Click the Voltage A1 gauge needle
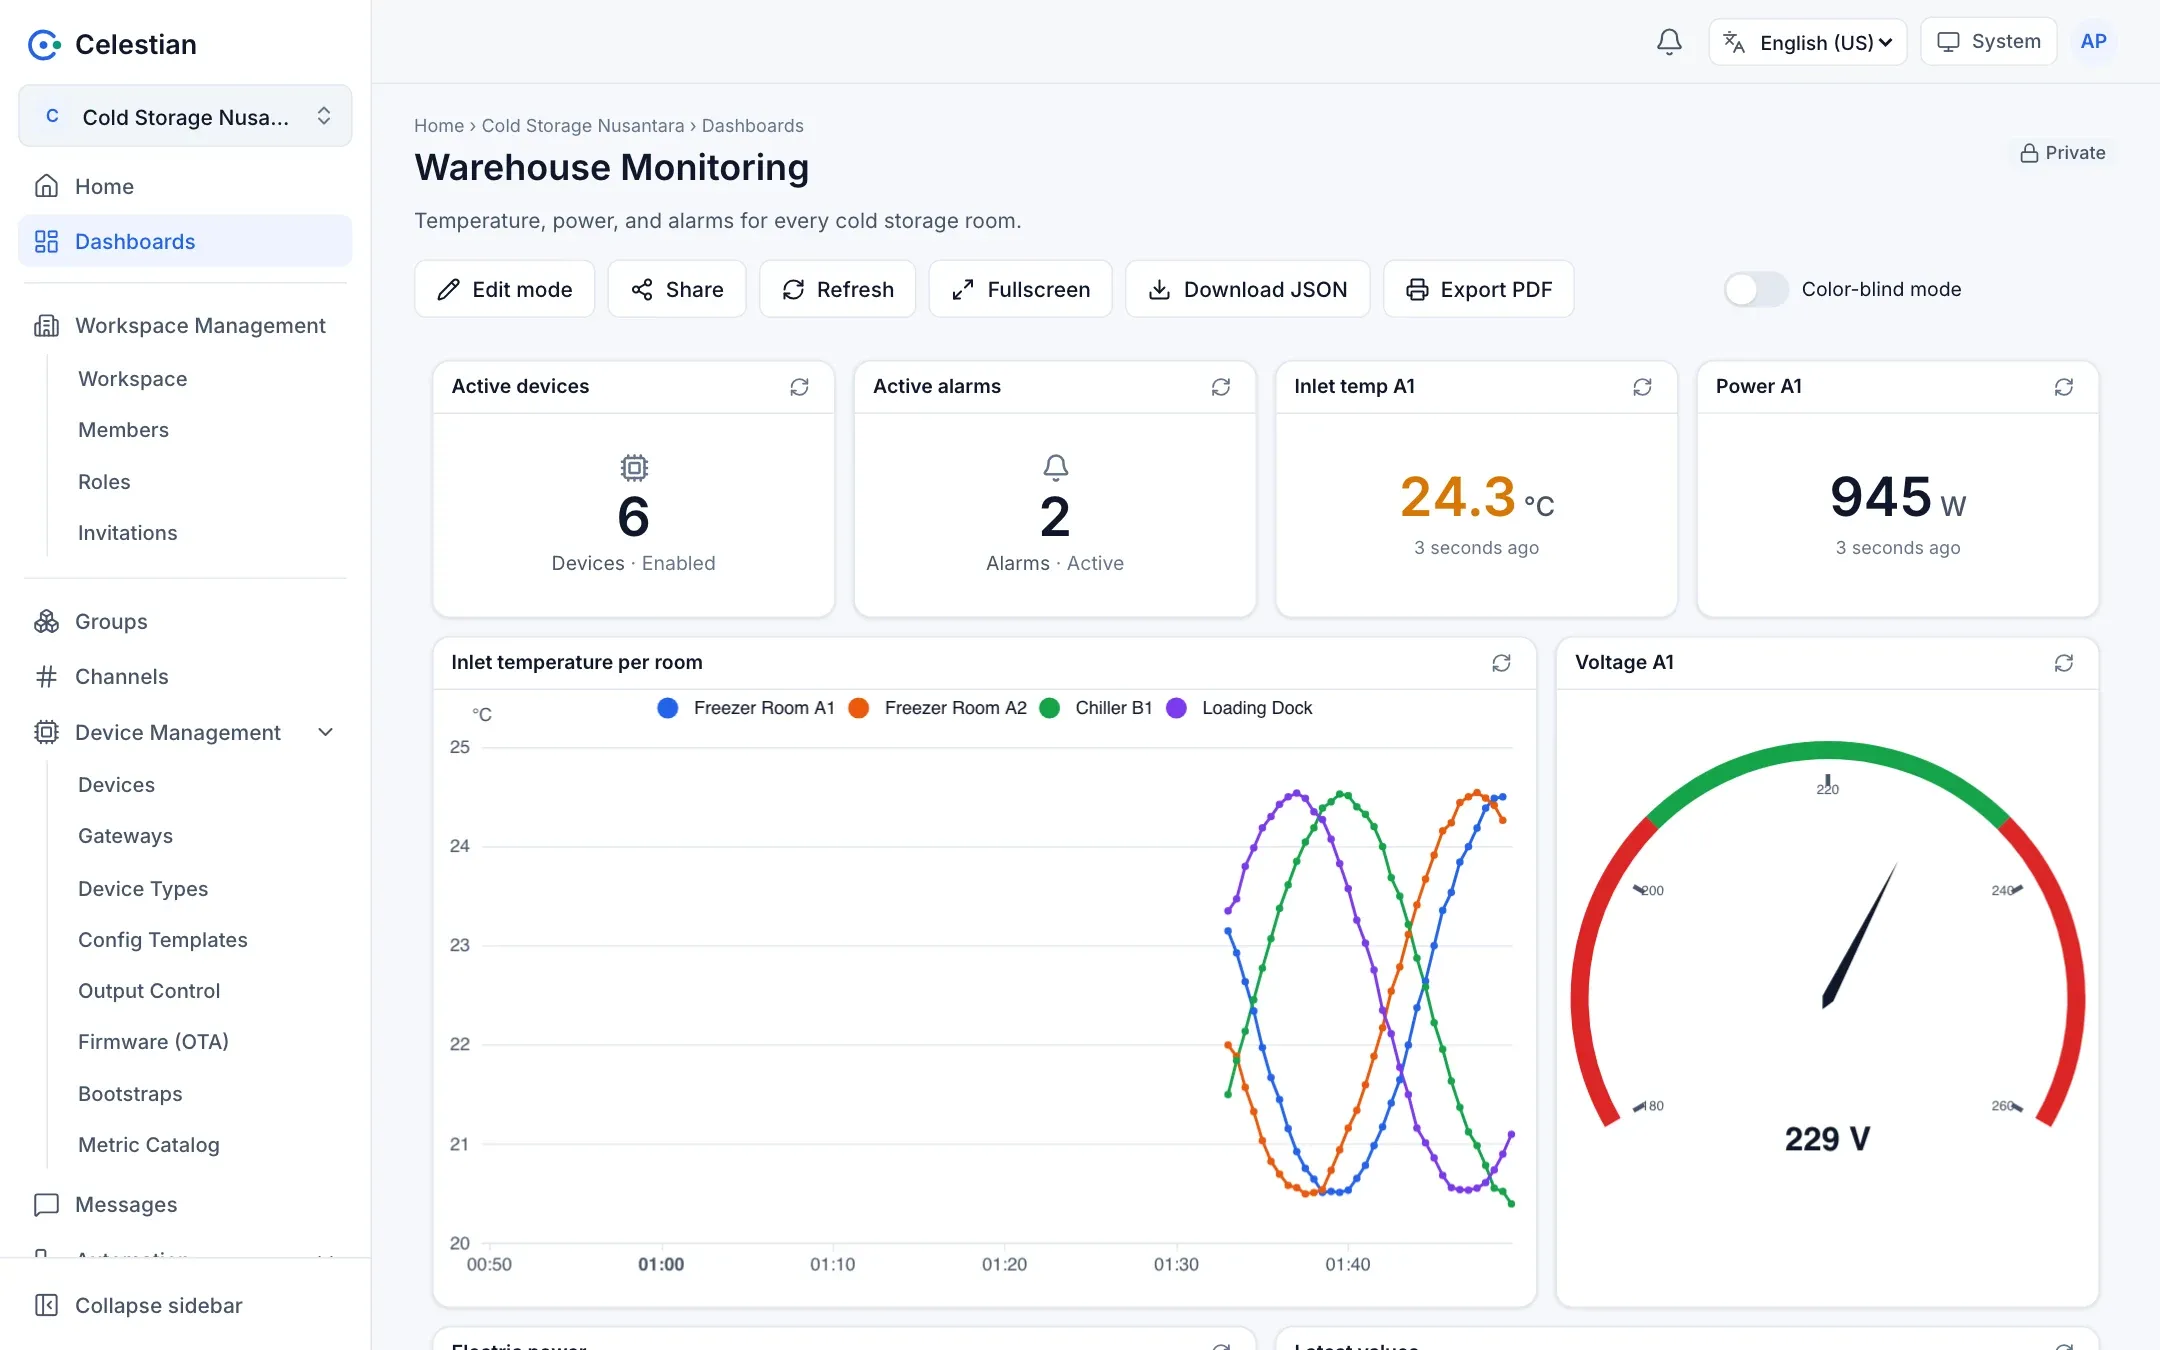The width and height of the screenshot is (2160, 1350). 1859,936
